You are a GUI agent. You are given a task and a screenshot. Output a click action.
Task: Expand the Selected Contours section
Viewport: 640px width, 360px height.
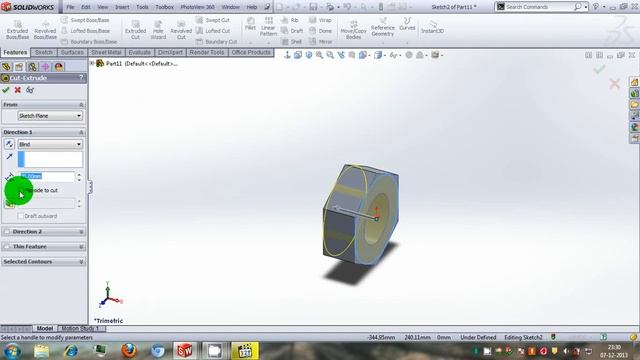(x=81, y=262)
